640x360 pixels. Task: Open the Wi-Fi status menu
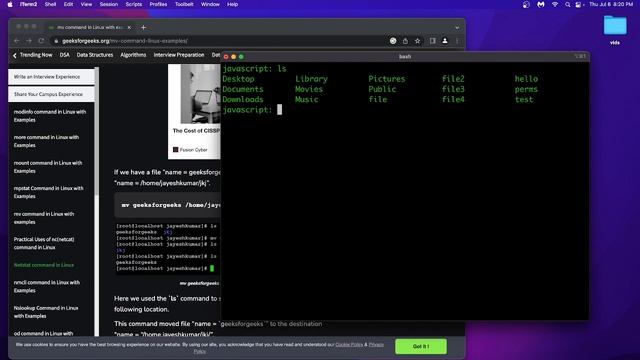pyautogui.click(x=555, y=4)
